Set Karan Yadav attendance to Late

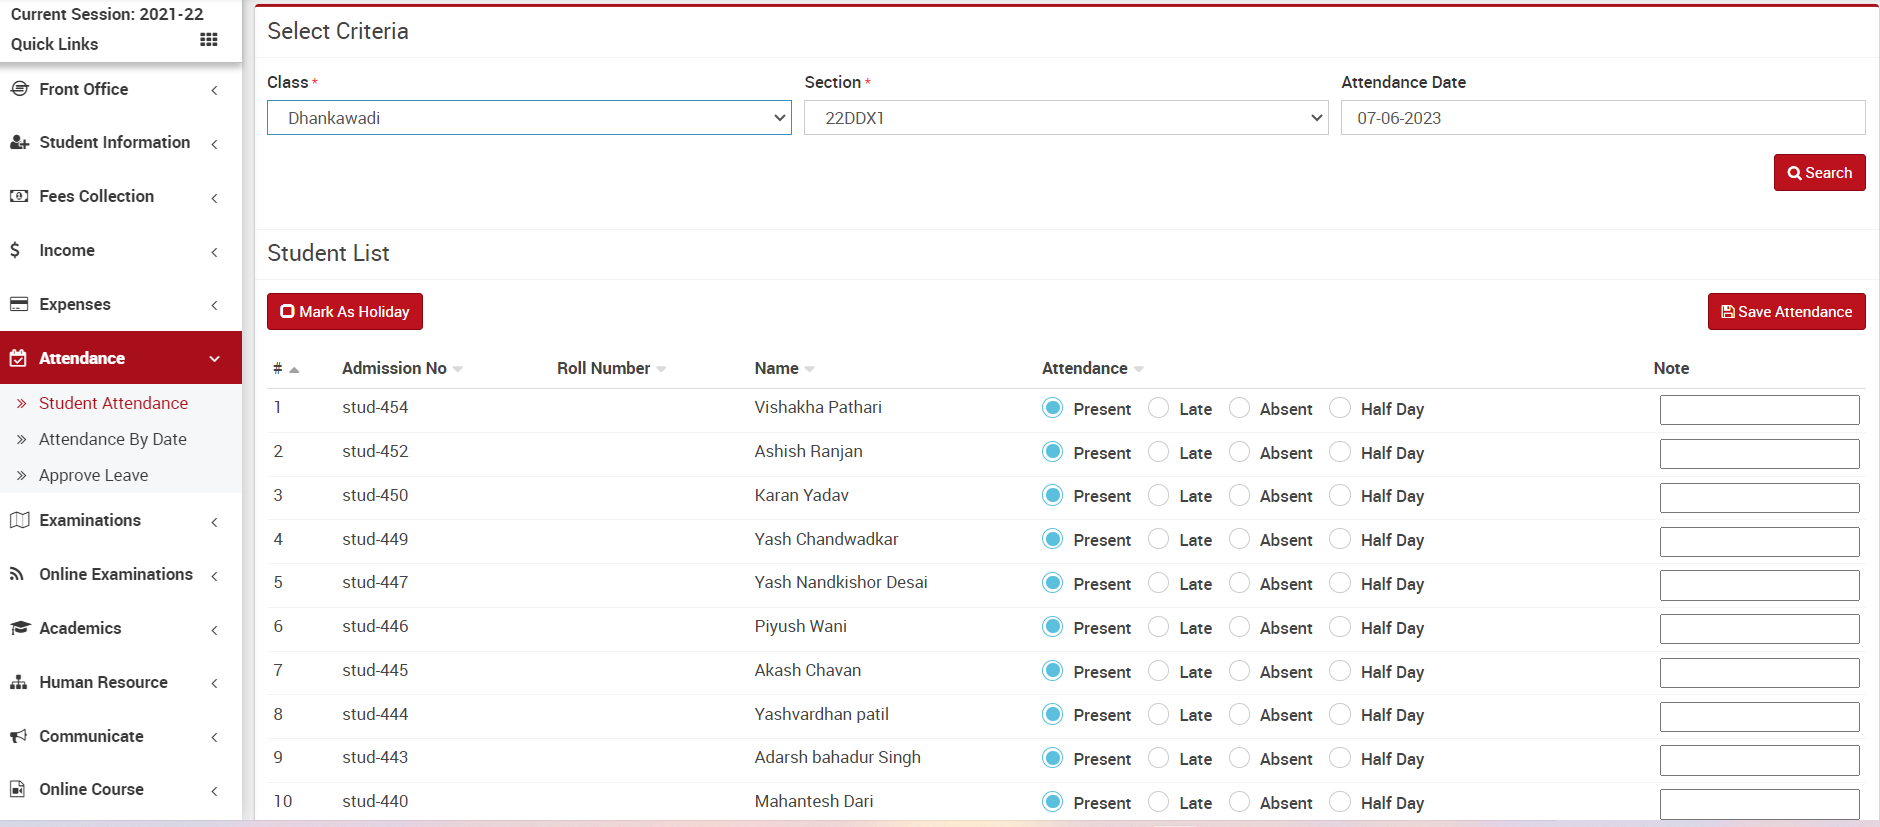pyautogui.click(x=1158, y=495)
